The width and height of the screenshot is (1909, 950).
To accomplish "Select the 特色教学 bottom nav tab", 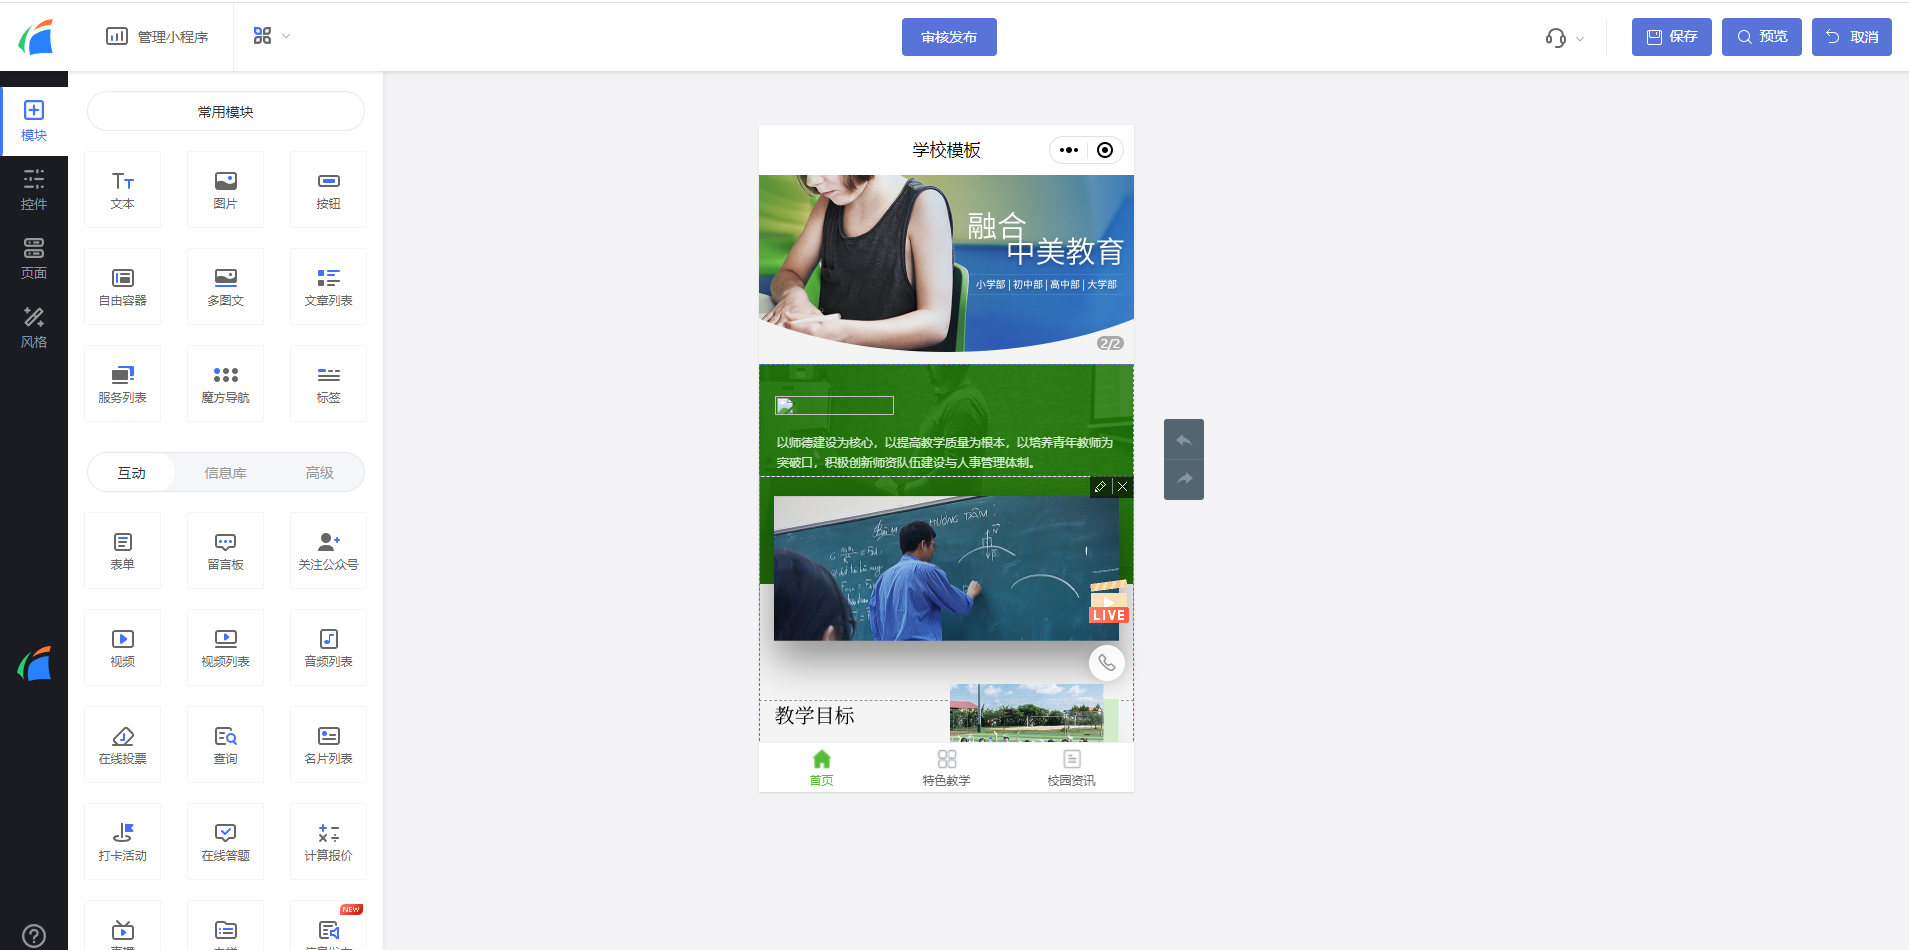I will point(947,768).
